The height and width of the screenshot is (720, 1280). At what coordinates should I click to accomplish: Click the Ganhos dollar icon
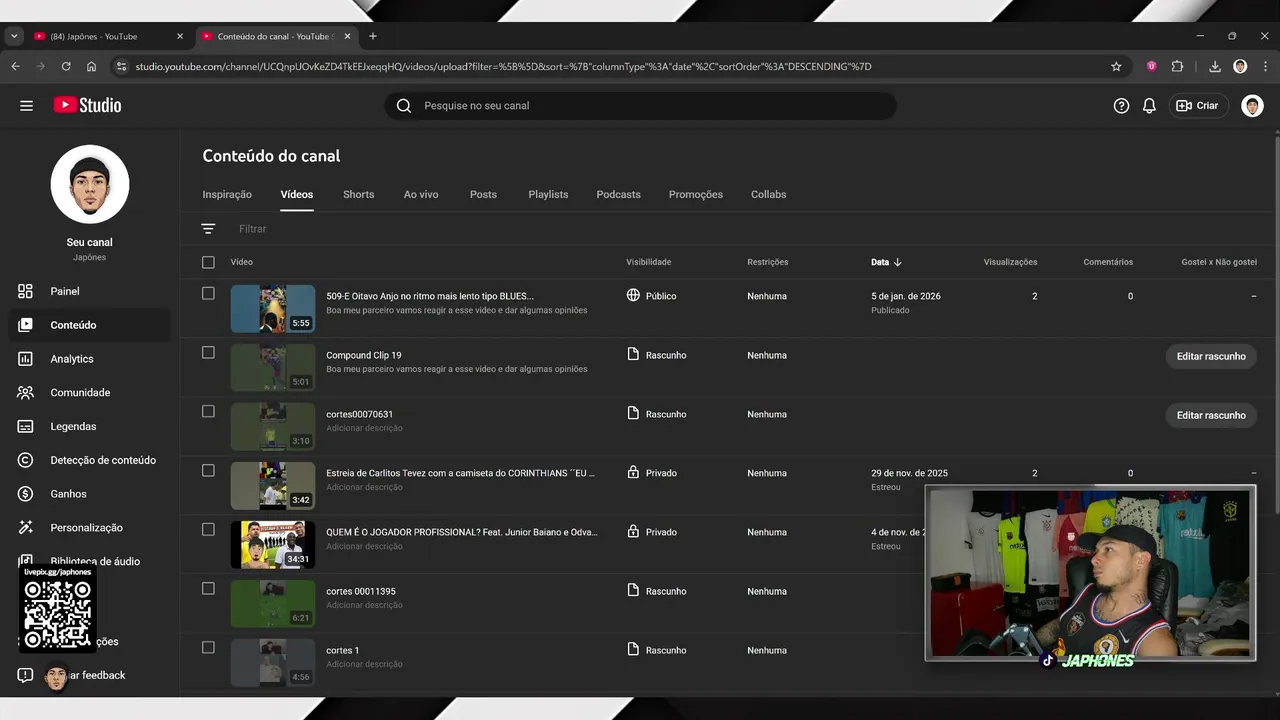[26, 494]
